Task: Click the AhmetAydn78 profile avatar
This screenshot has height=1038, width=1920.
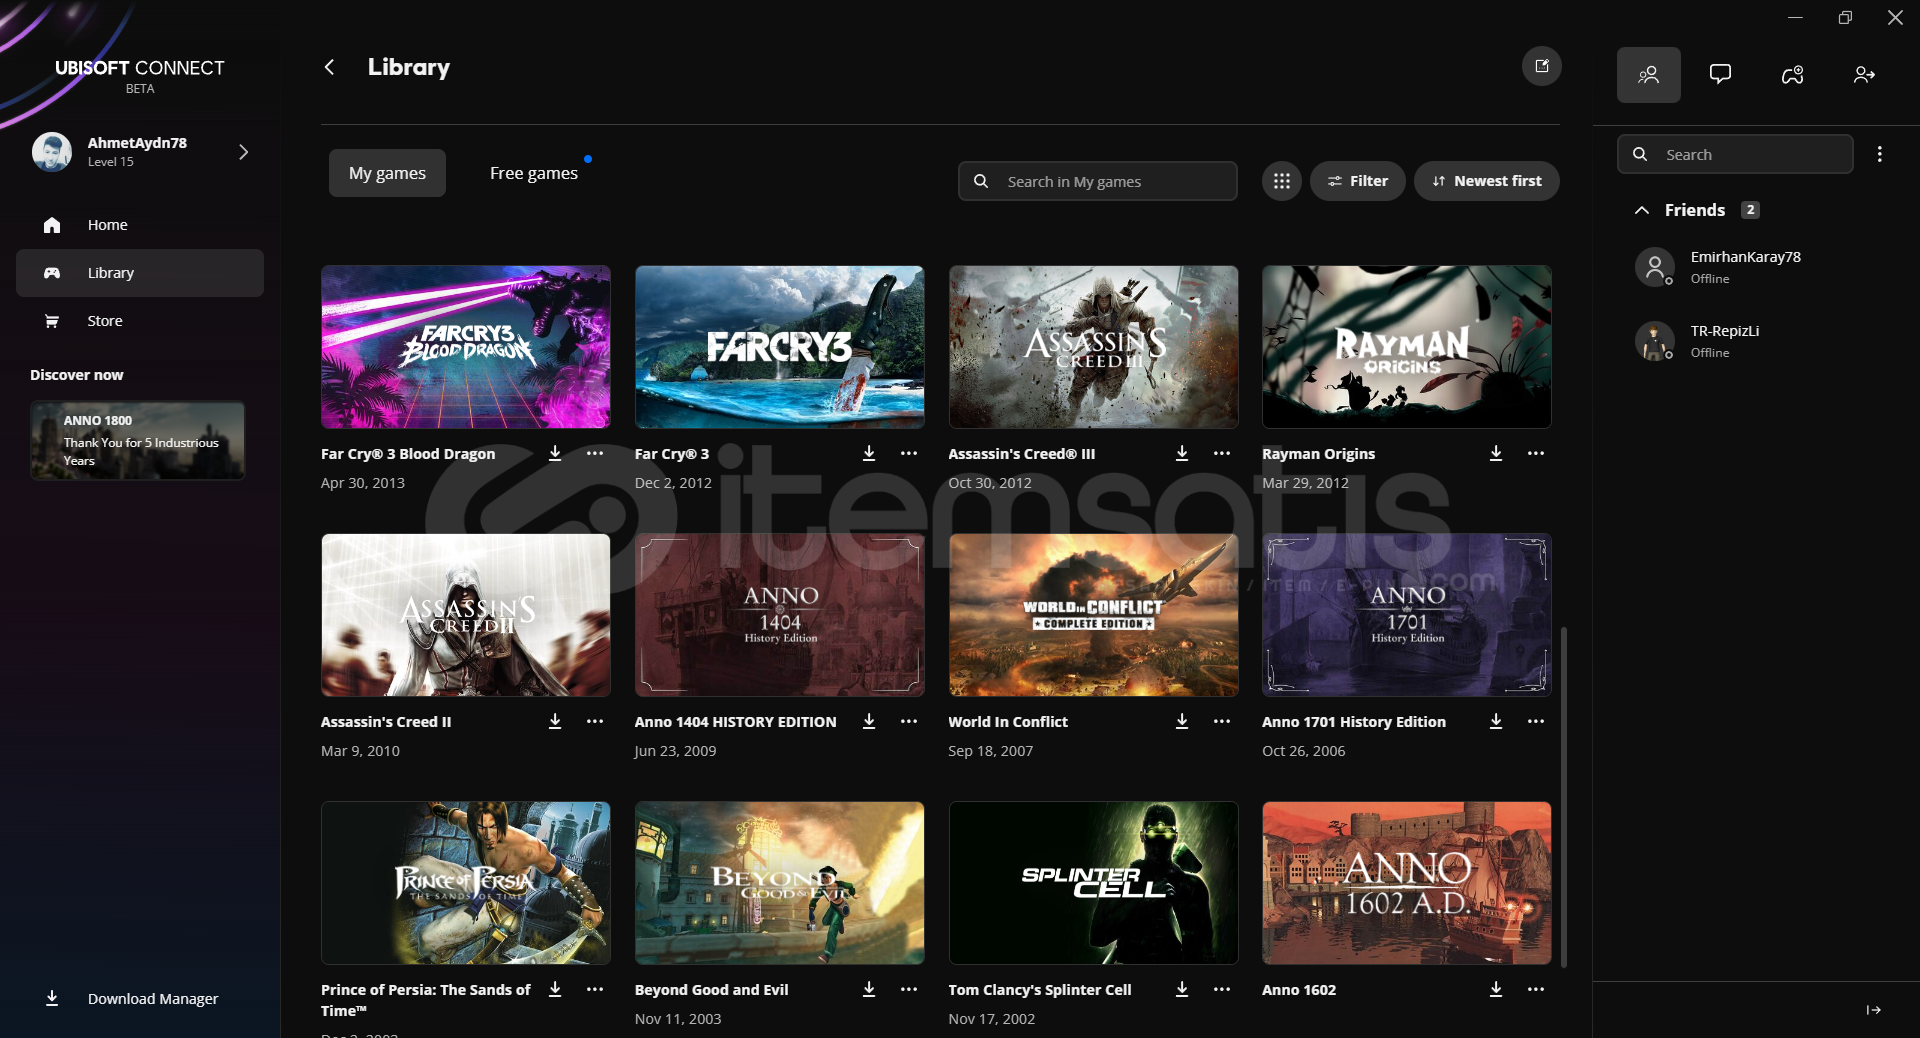Action: coord(52,152)
